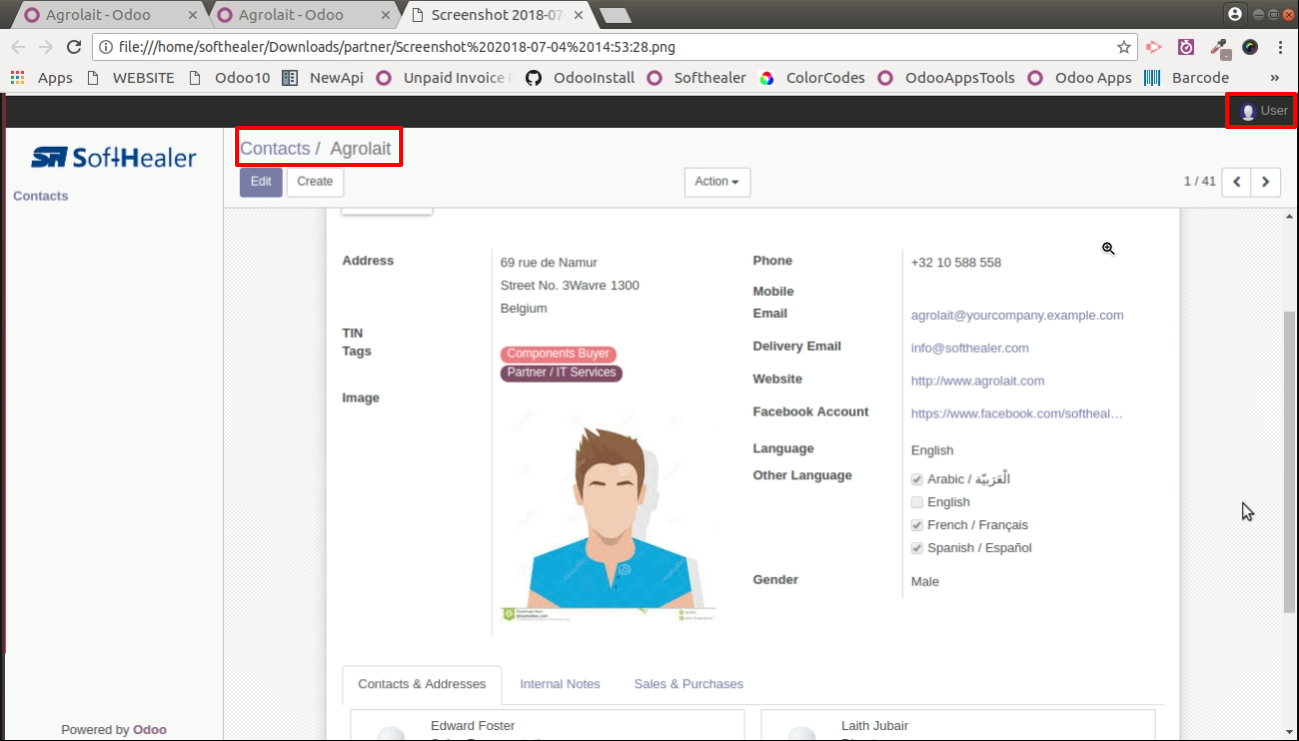Select the Contacts & Addresses tab
Image resolution: width=1299 pixels, height=741 pixels.
[422, 684]
